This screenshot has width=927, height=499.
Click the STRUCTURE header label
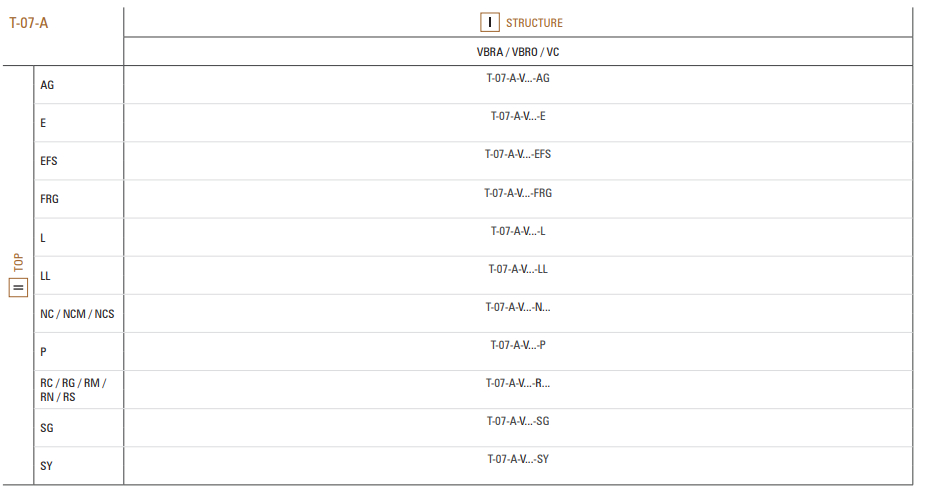click(534, 23)
